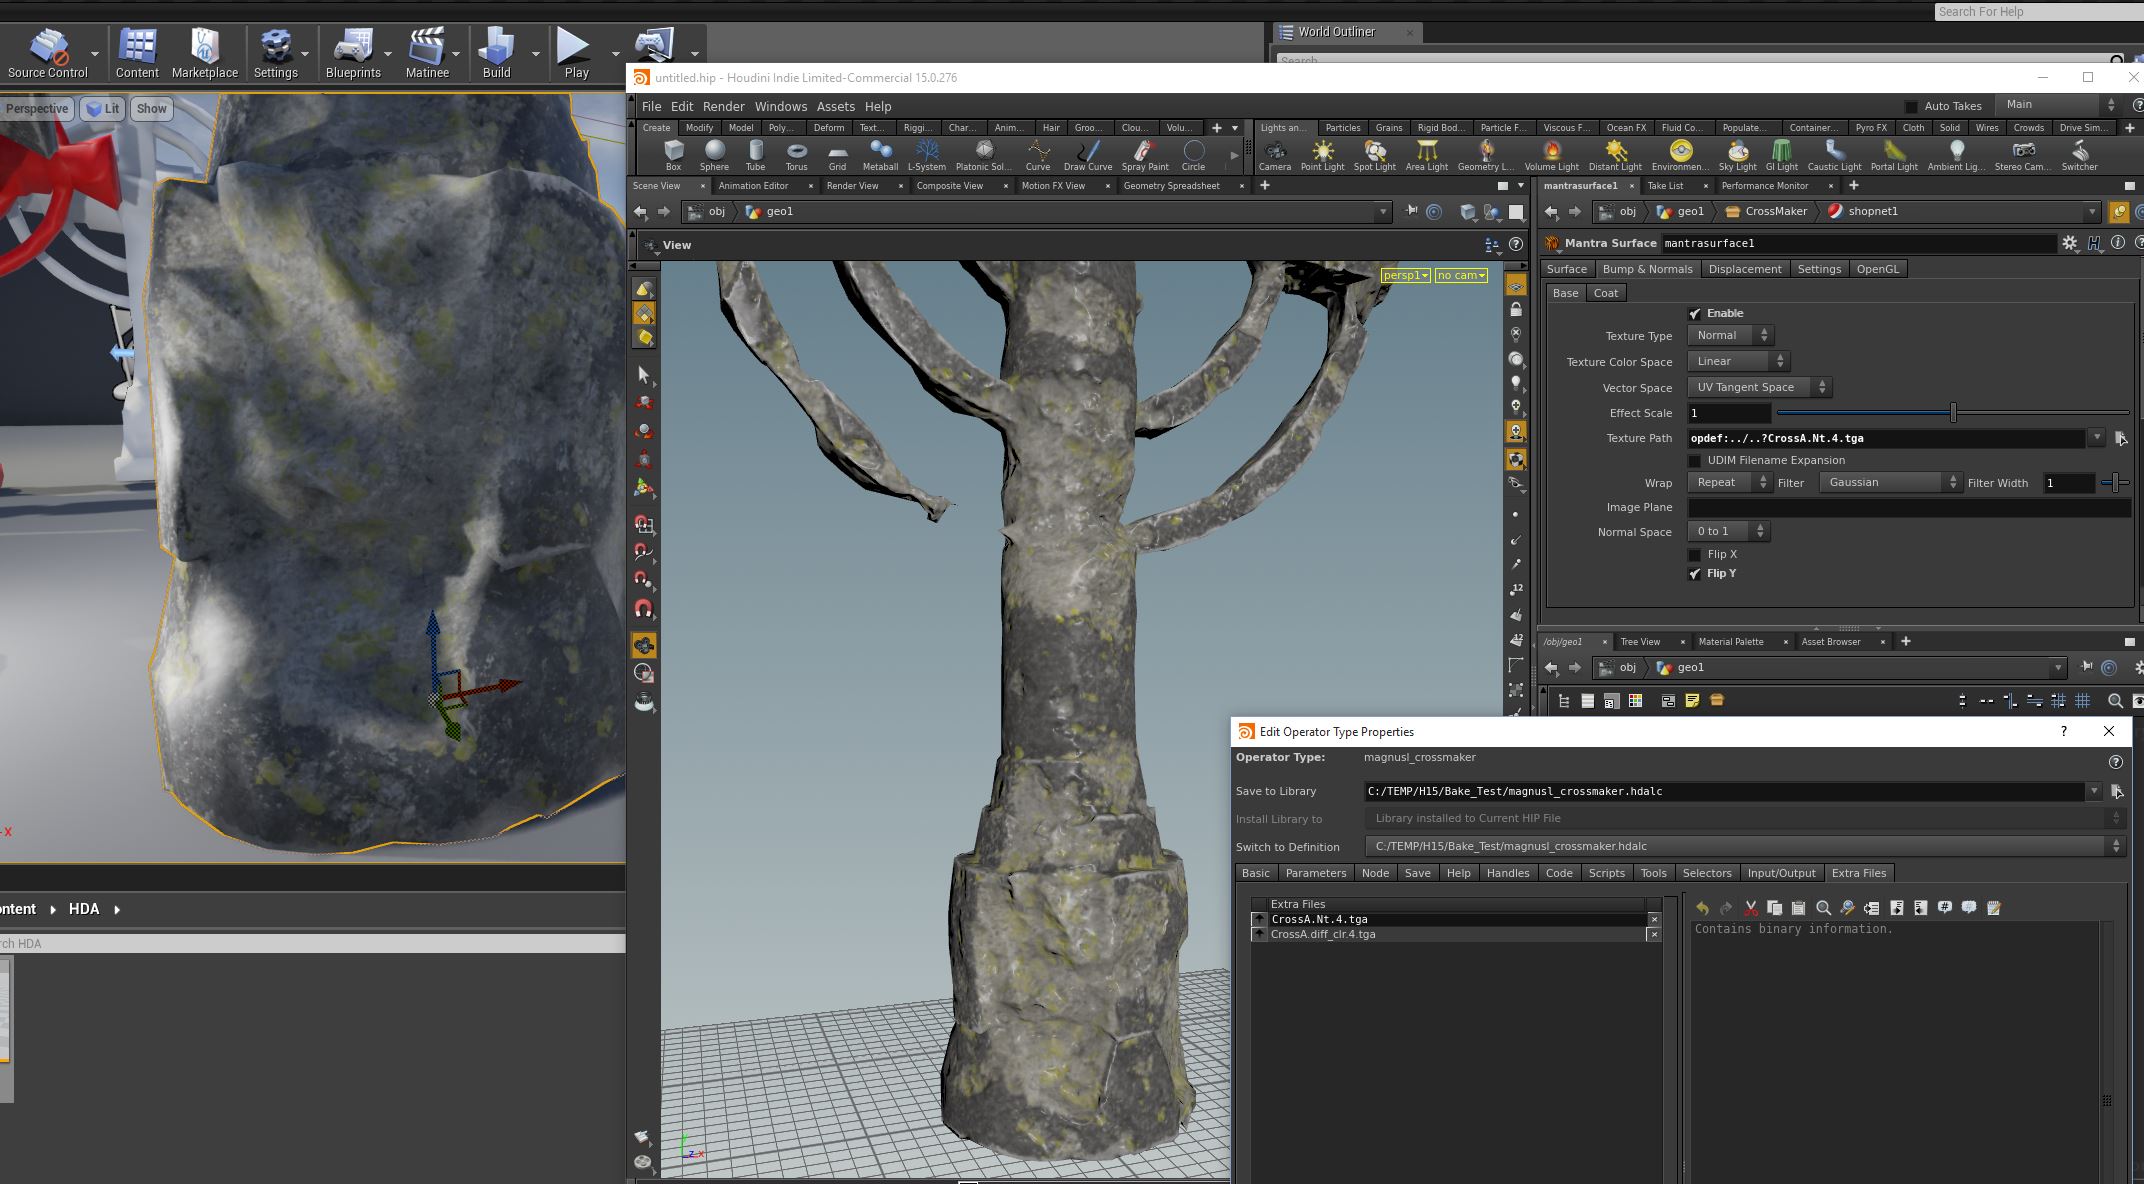Click Play in the Unreal toolbar
This screenshot has width=2144, height=1184.
point(576,54)
